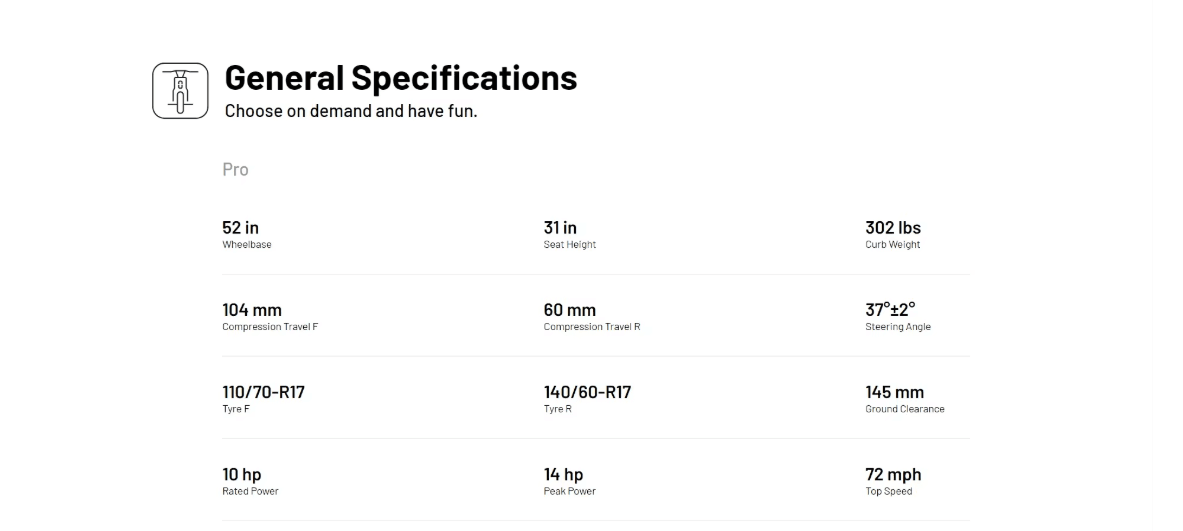Image resolution: width=1183 pixels, height=531 pixels.
Task: Click the General Specifications heading
Action: 400,78
